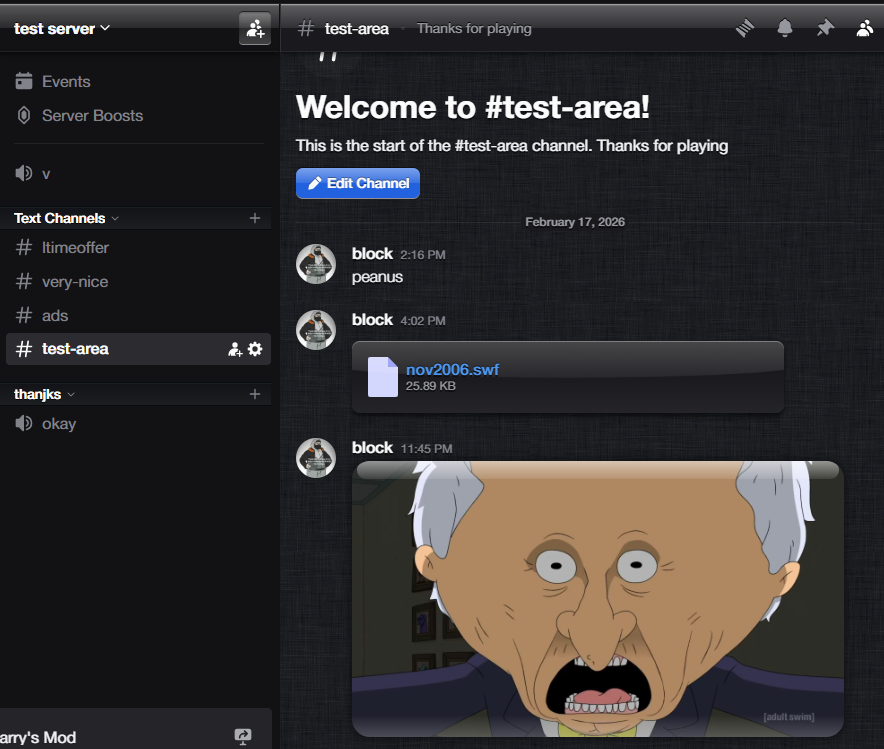The width and height of the screenshot is (884, 749).
Task: Open the test server dropdown menu
Action: (x=62, y=28)
